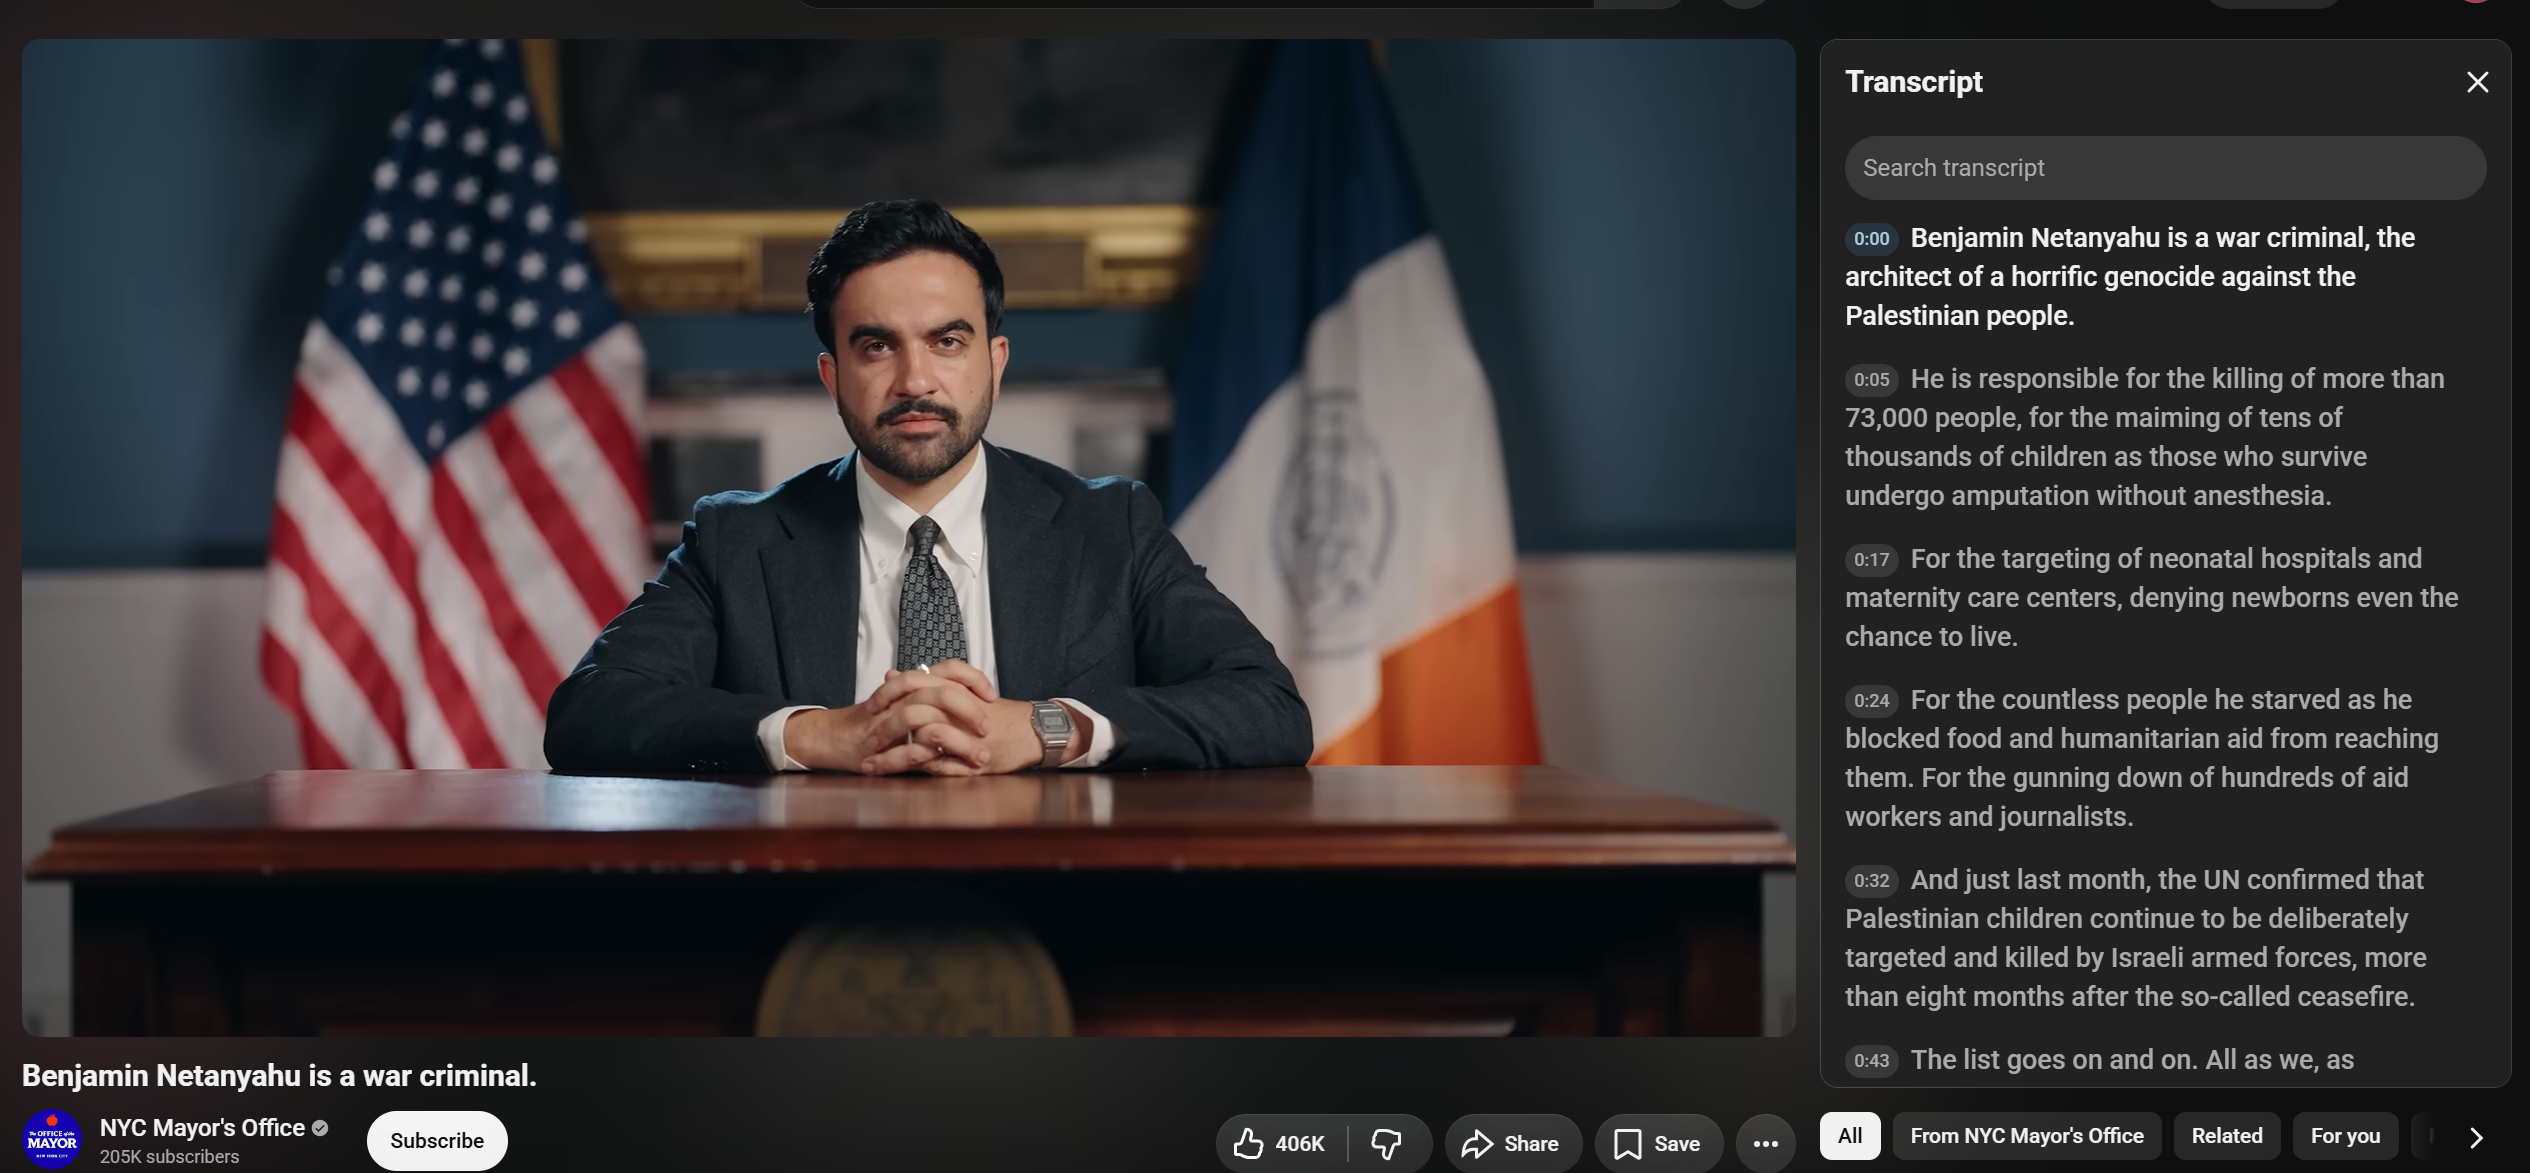Close the Transcript panel
The width and height of the screenshot is (2530, 1173).
point(2477,82)
